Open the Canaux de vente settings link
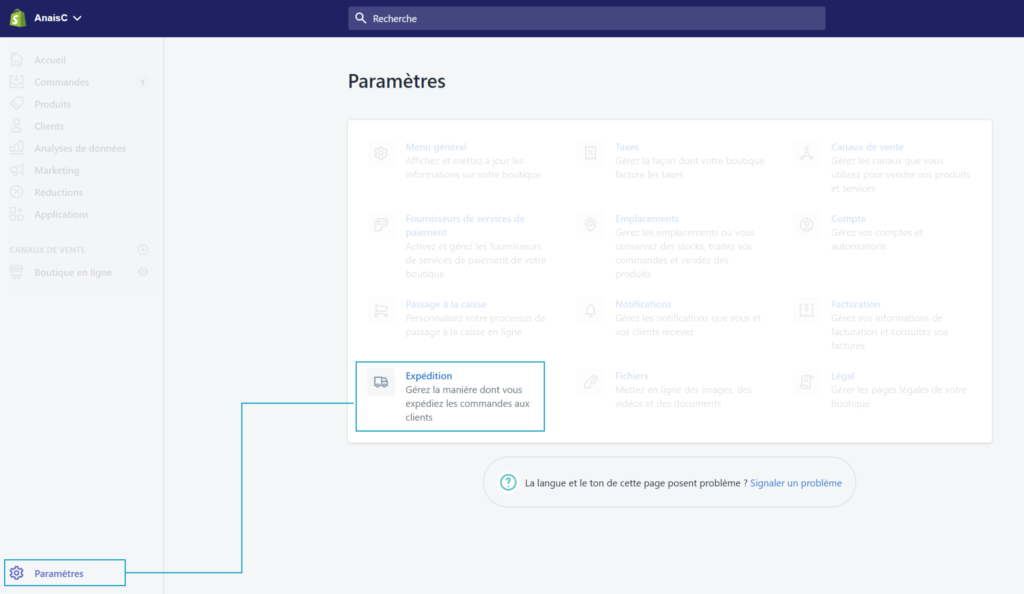This screenshot has height=594, width=1024. click(867, 147)
